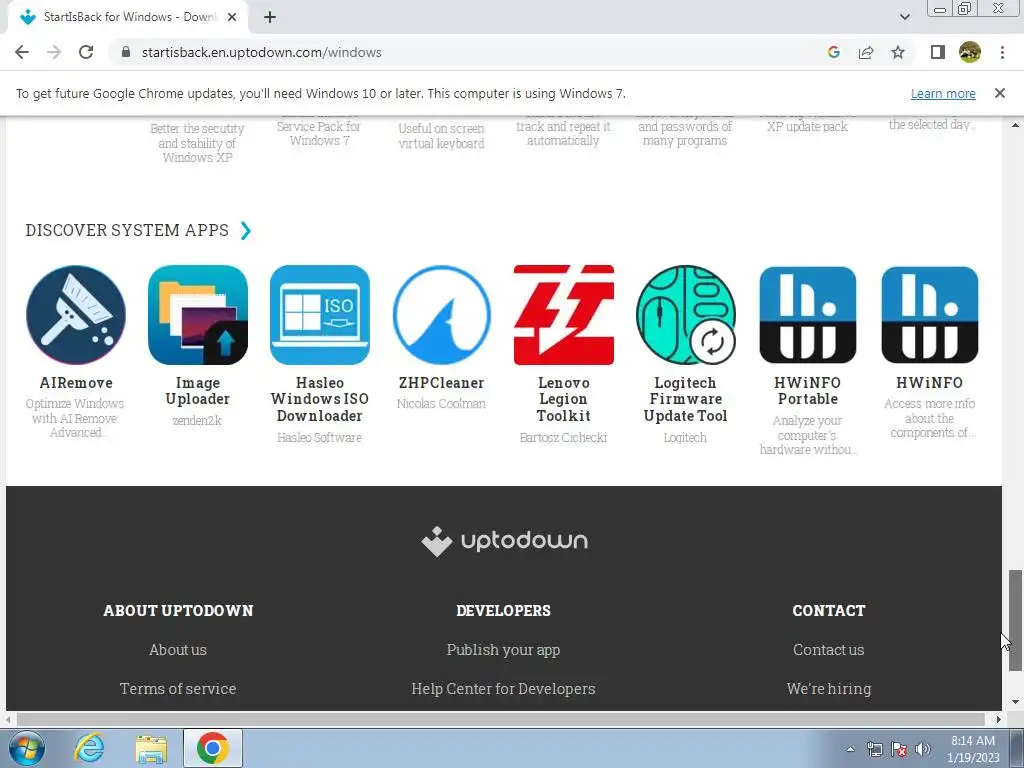This screenshot has width=1024, height=768.
Task: Dismiss the Chrome update notification bar
Action: point(1000,93)
